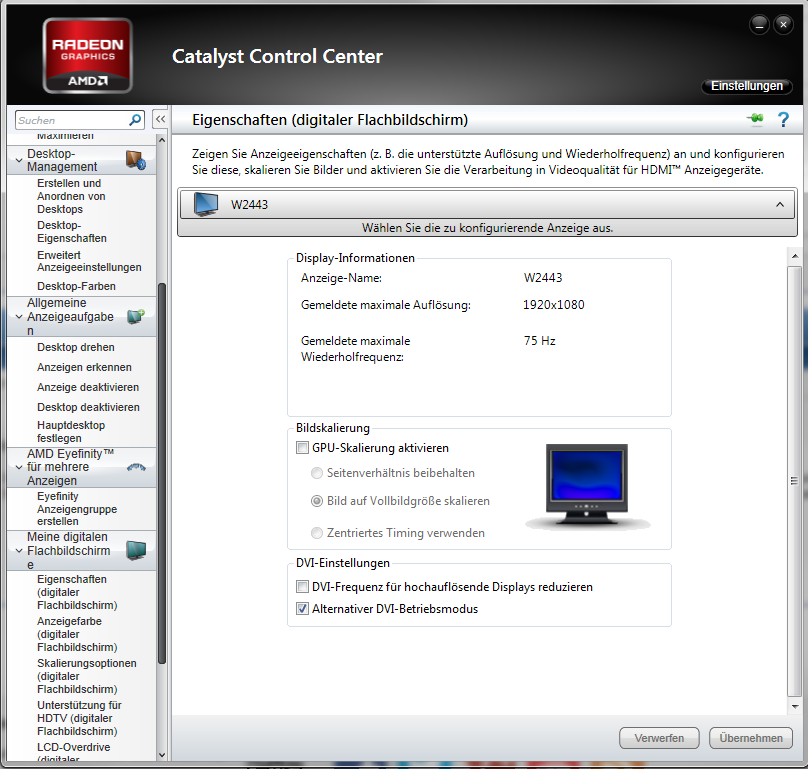Screen dimensions: 808x769
Task: Click the monitor preview image in Bildskalierung
Action: [587, 487]
